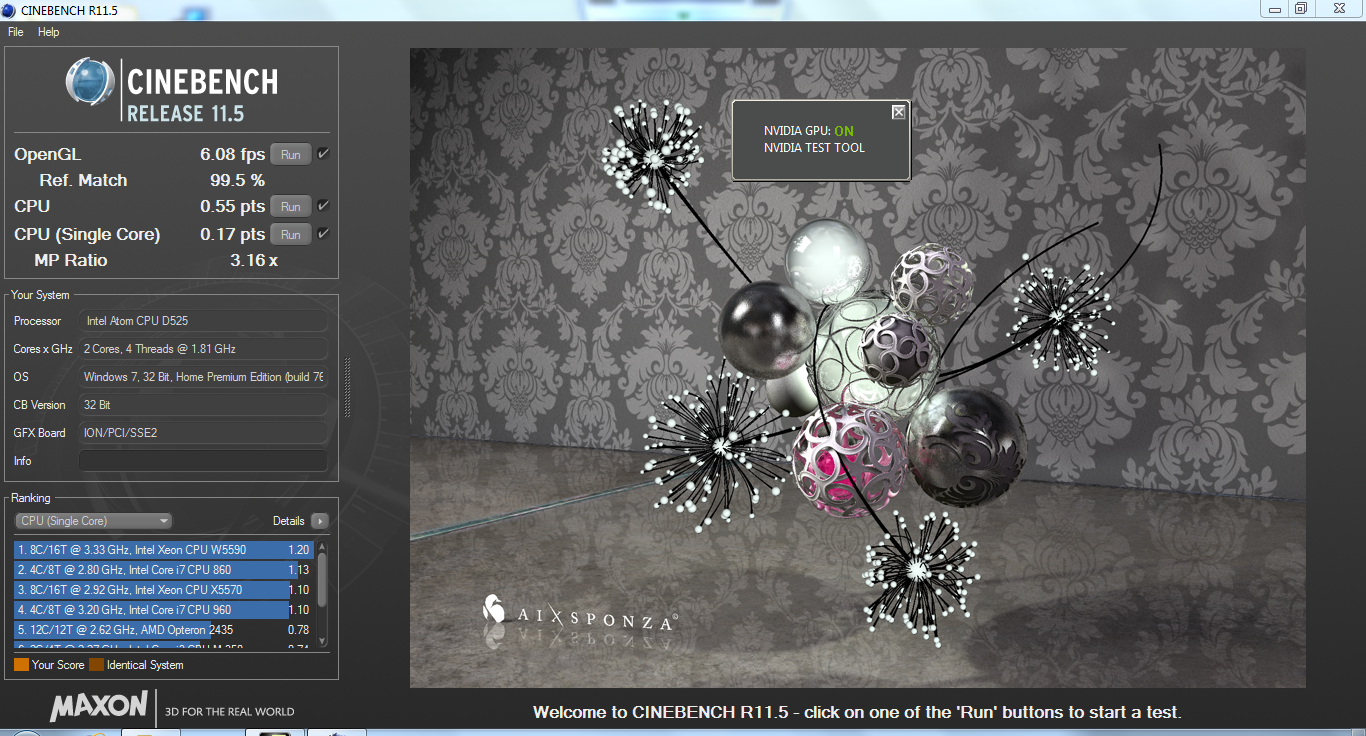Toggle the CPU test checkbox

323,206
